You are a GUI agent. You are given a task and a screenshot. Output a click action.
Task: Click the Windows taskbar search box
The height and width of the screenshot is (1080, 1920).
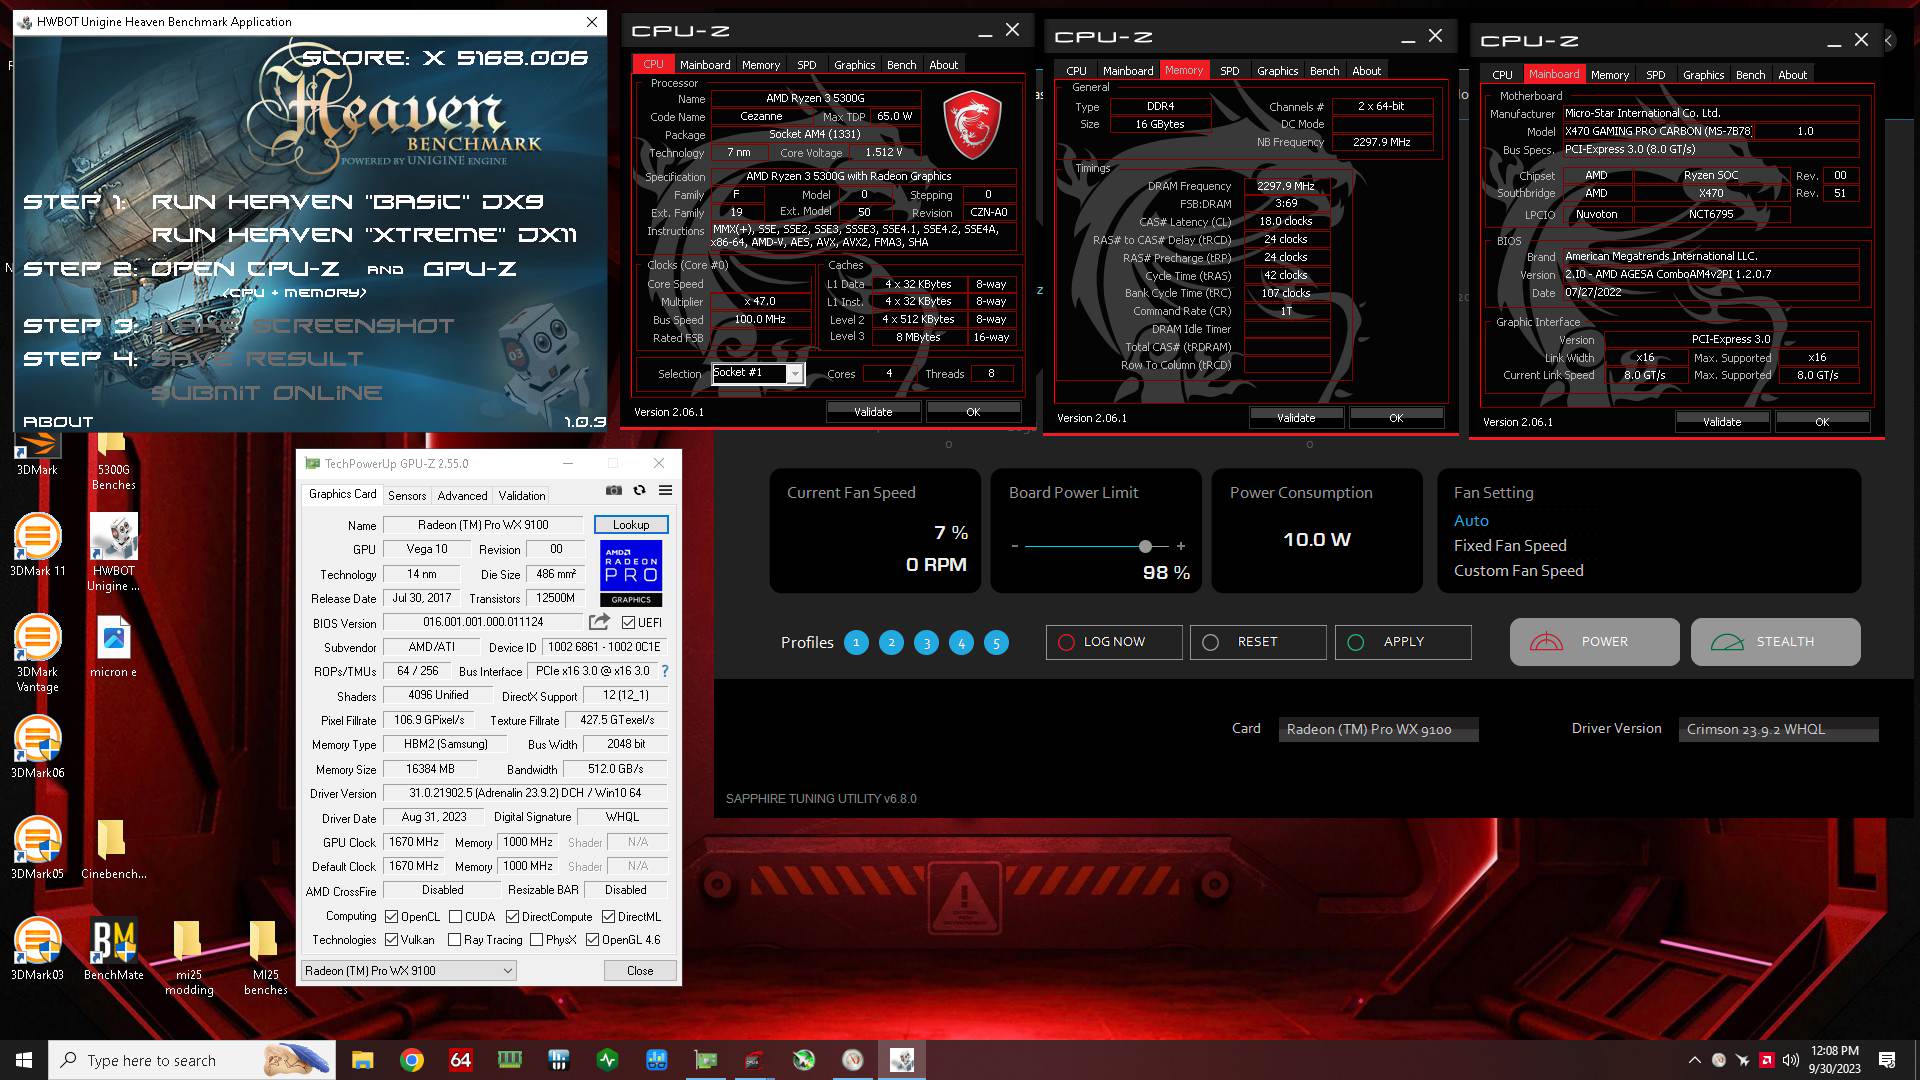(192, 1060)
